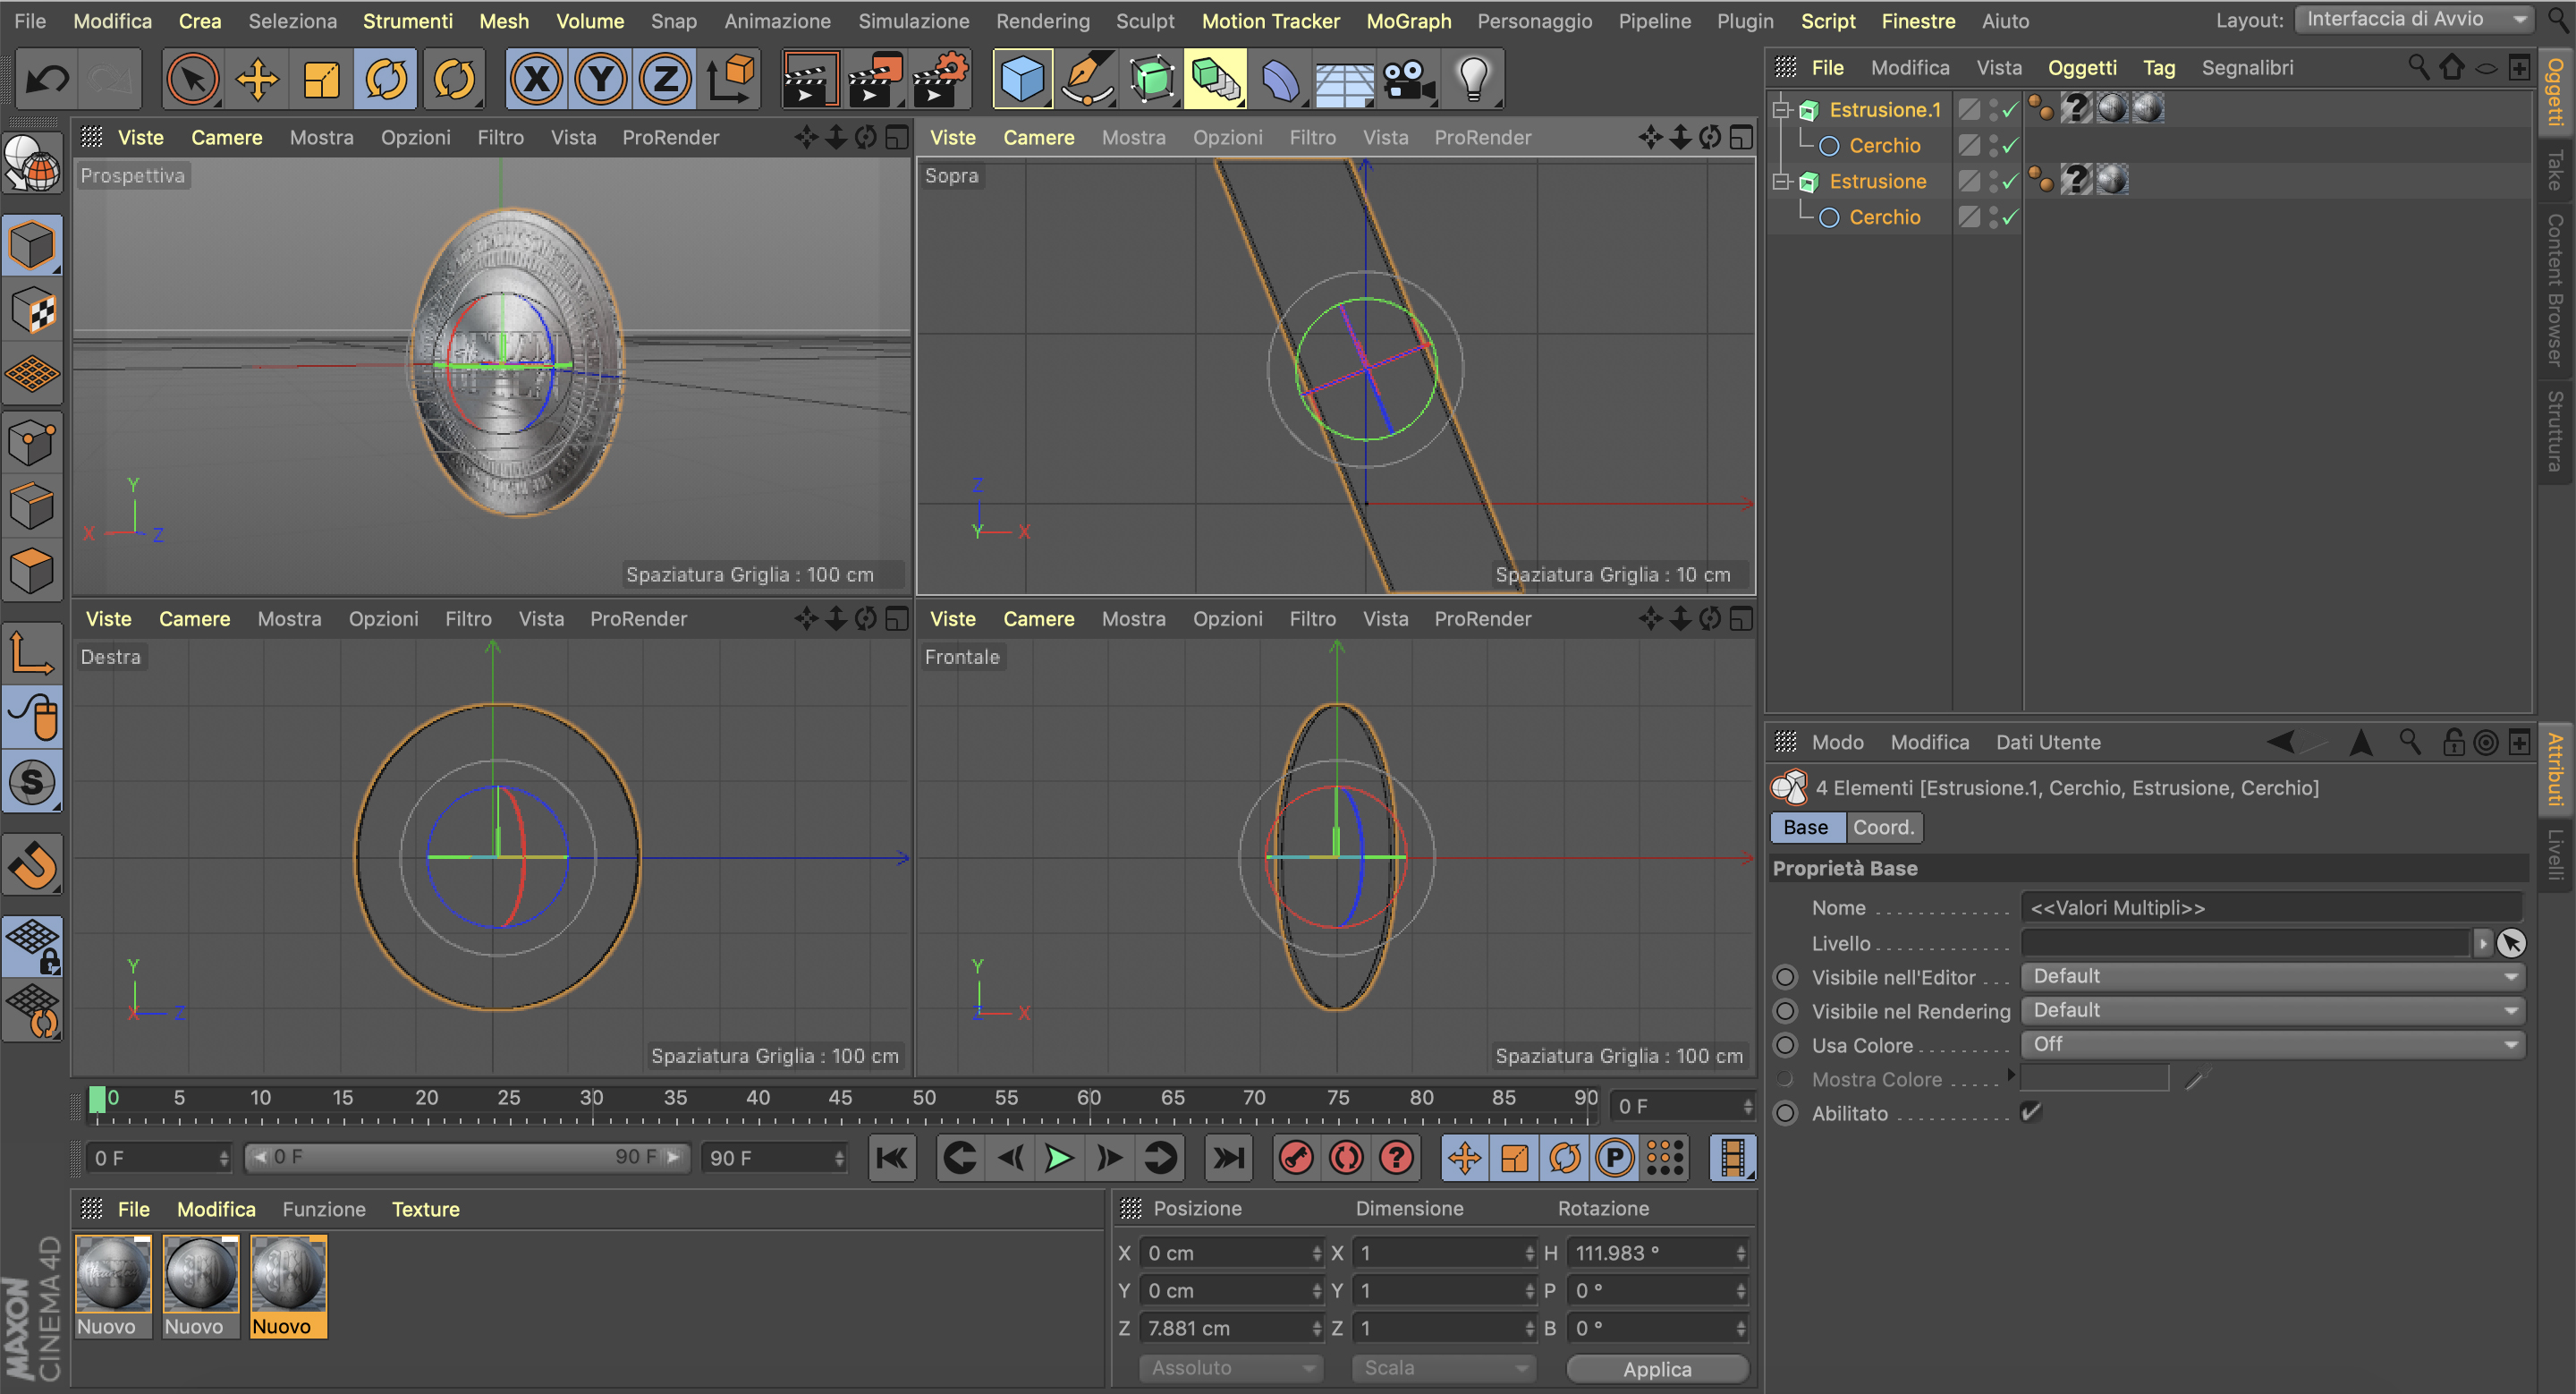
Task: Toggle the Visibile nell'Editor animation radio circle
Action: point(1785,977)
